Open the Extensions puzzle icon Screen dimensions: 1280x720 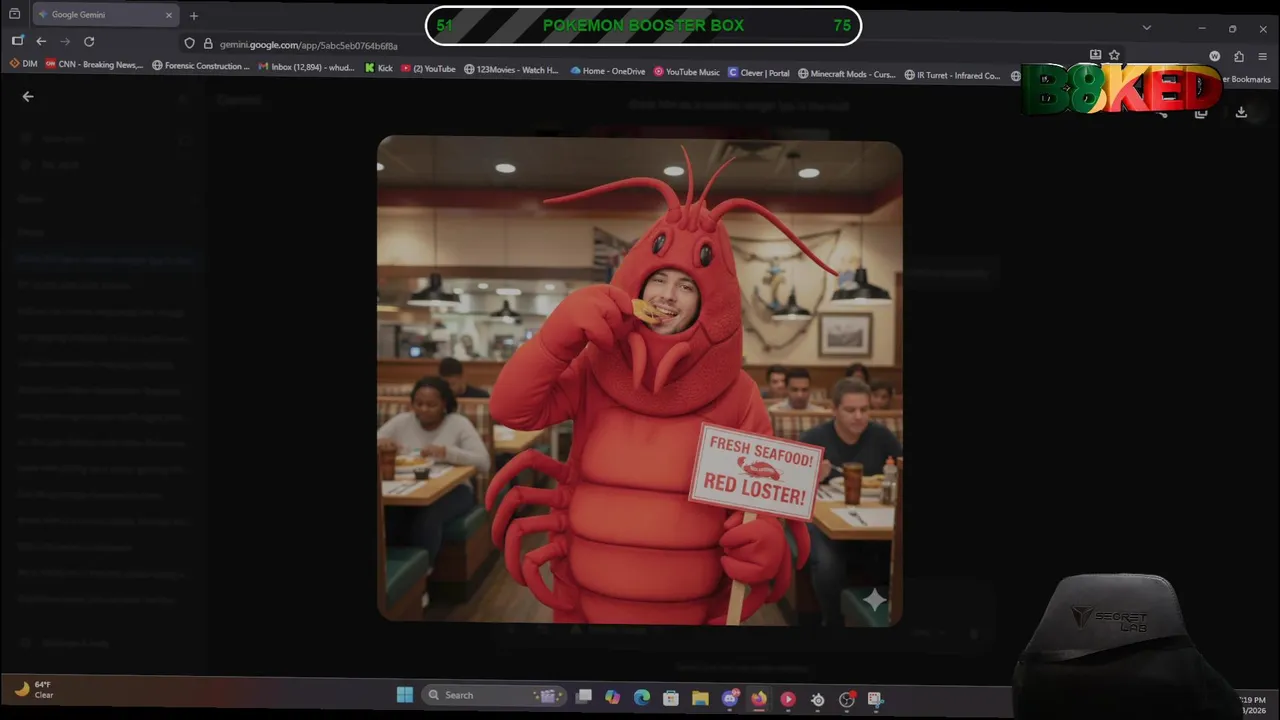click(1239, 56)
